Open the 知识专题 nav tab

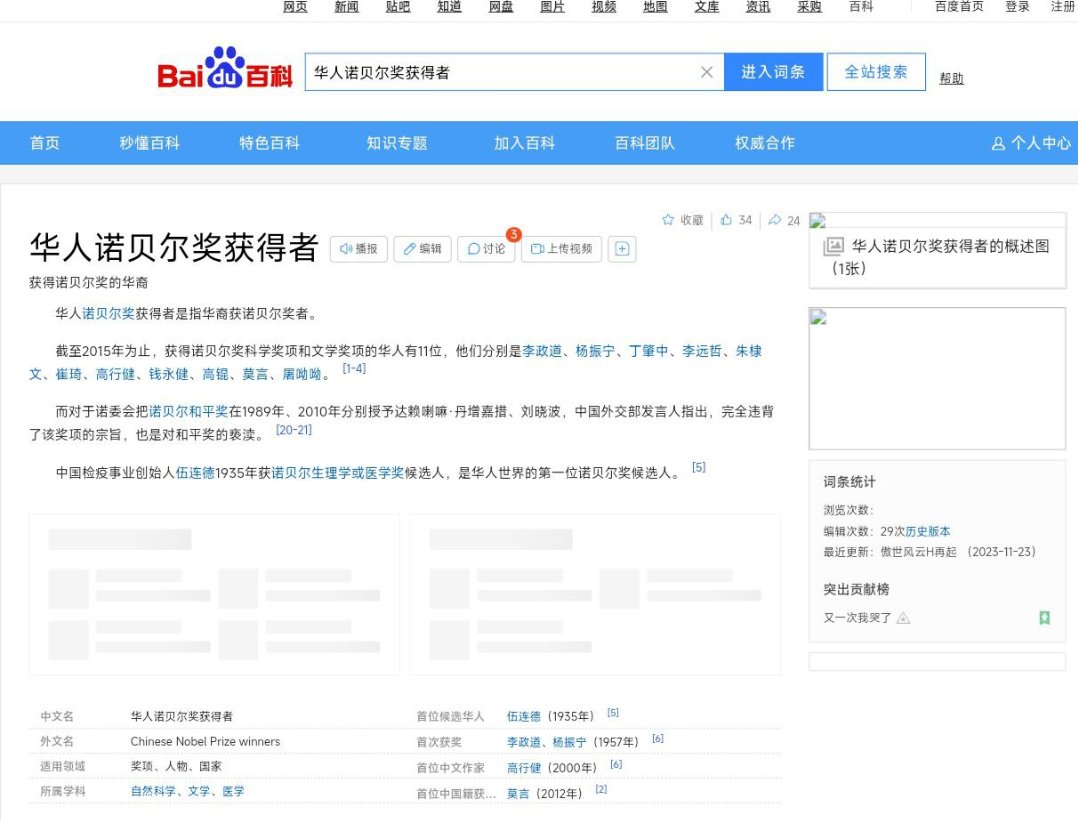(x=397, y=143)
